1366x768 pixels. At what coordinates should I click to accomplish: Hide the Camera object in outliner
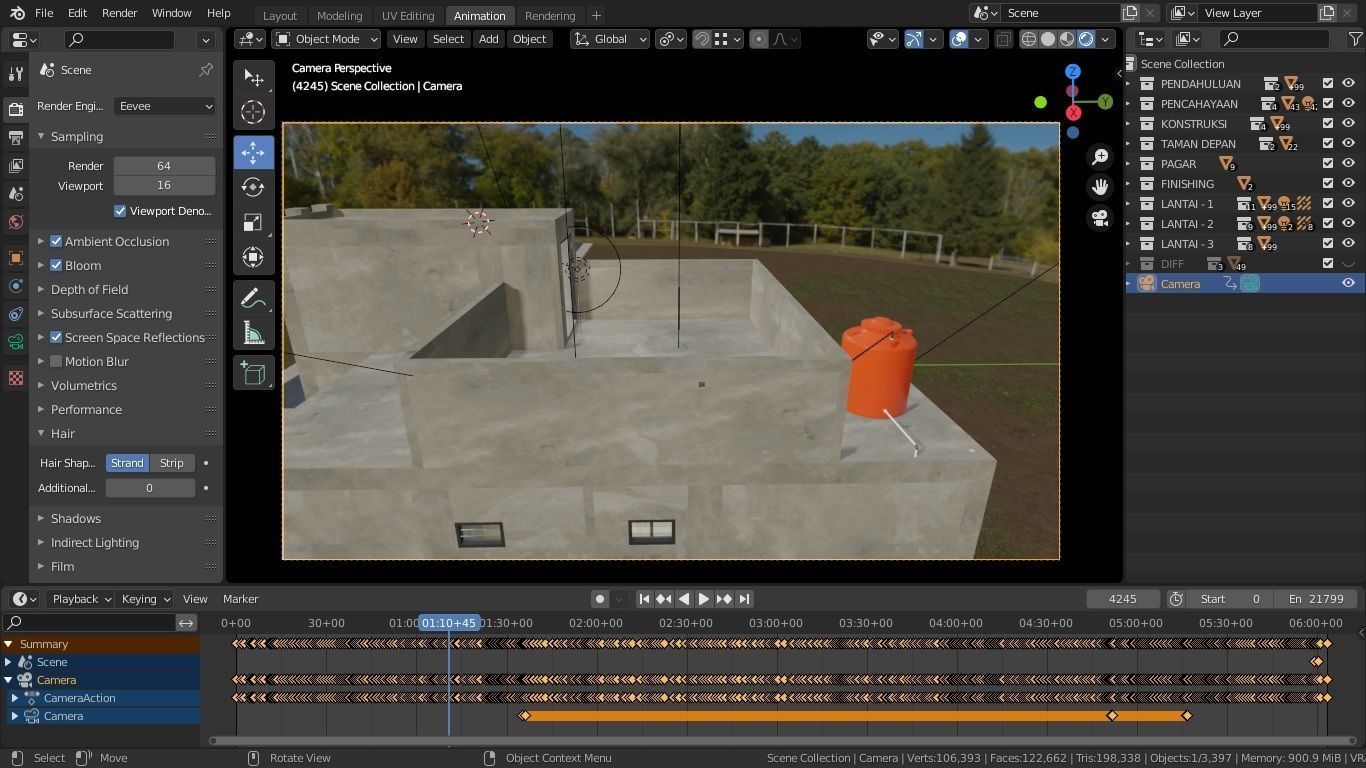click(x=1348, y=284)
